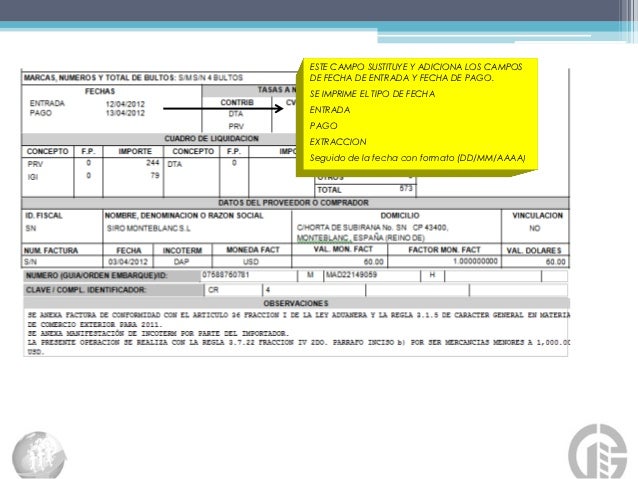Click the observations text block
The height and width of the screenshot is (479, 638).
(x=296, y=333)
